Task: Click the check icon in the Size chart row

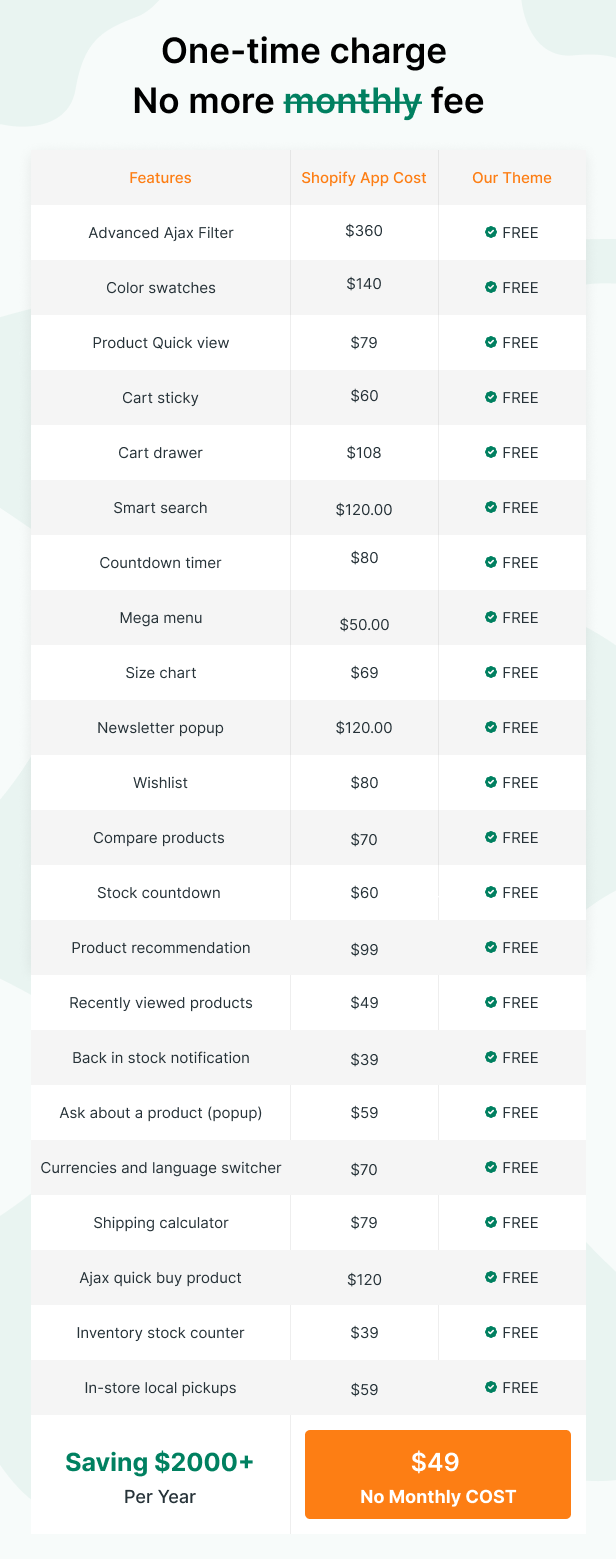Action: 491,672
